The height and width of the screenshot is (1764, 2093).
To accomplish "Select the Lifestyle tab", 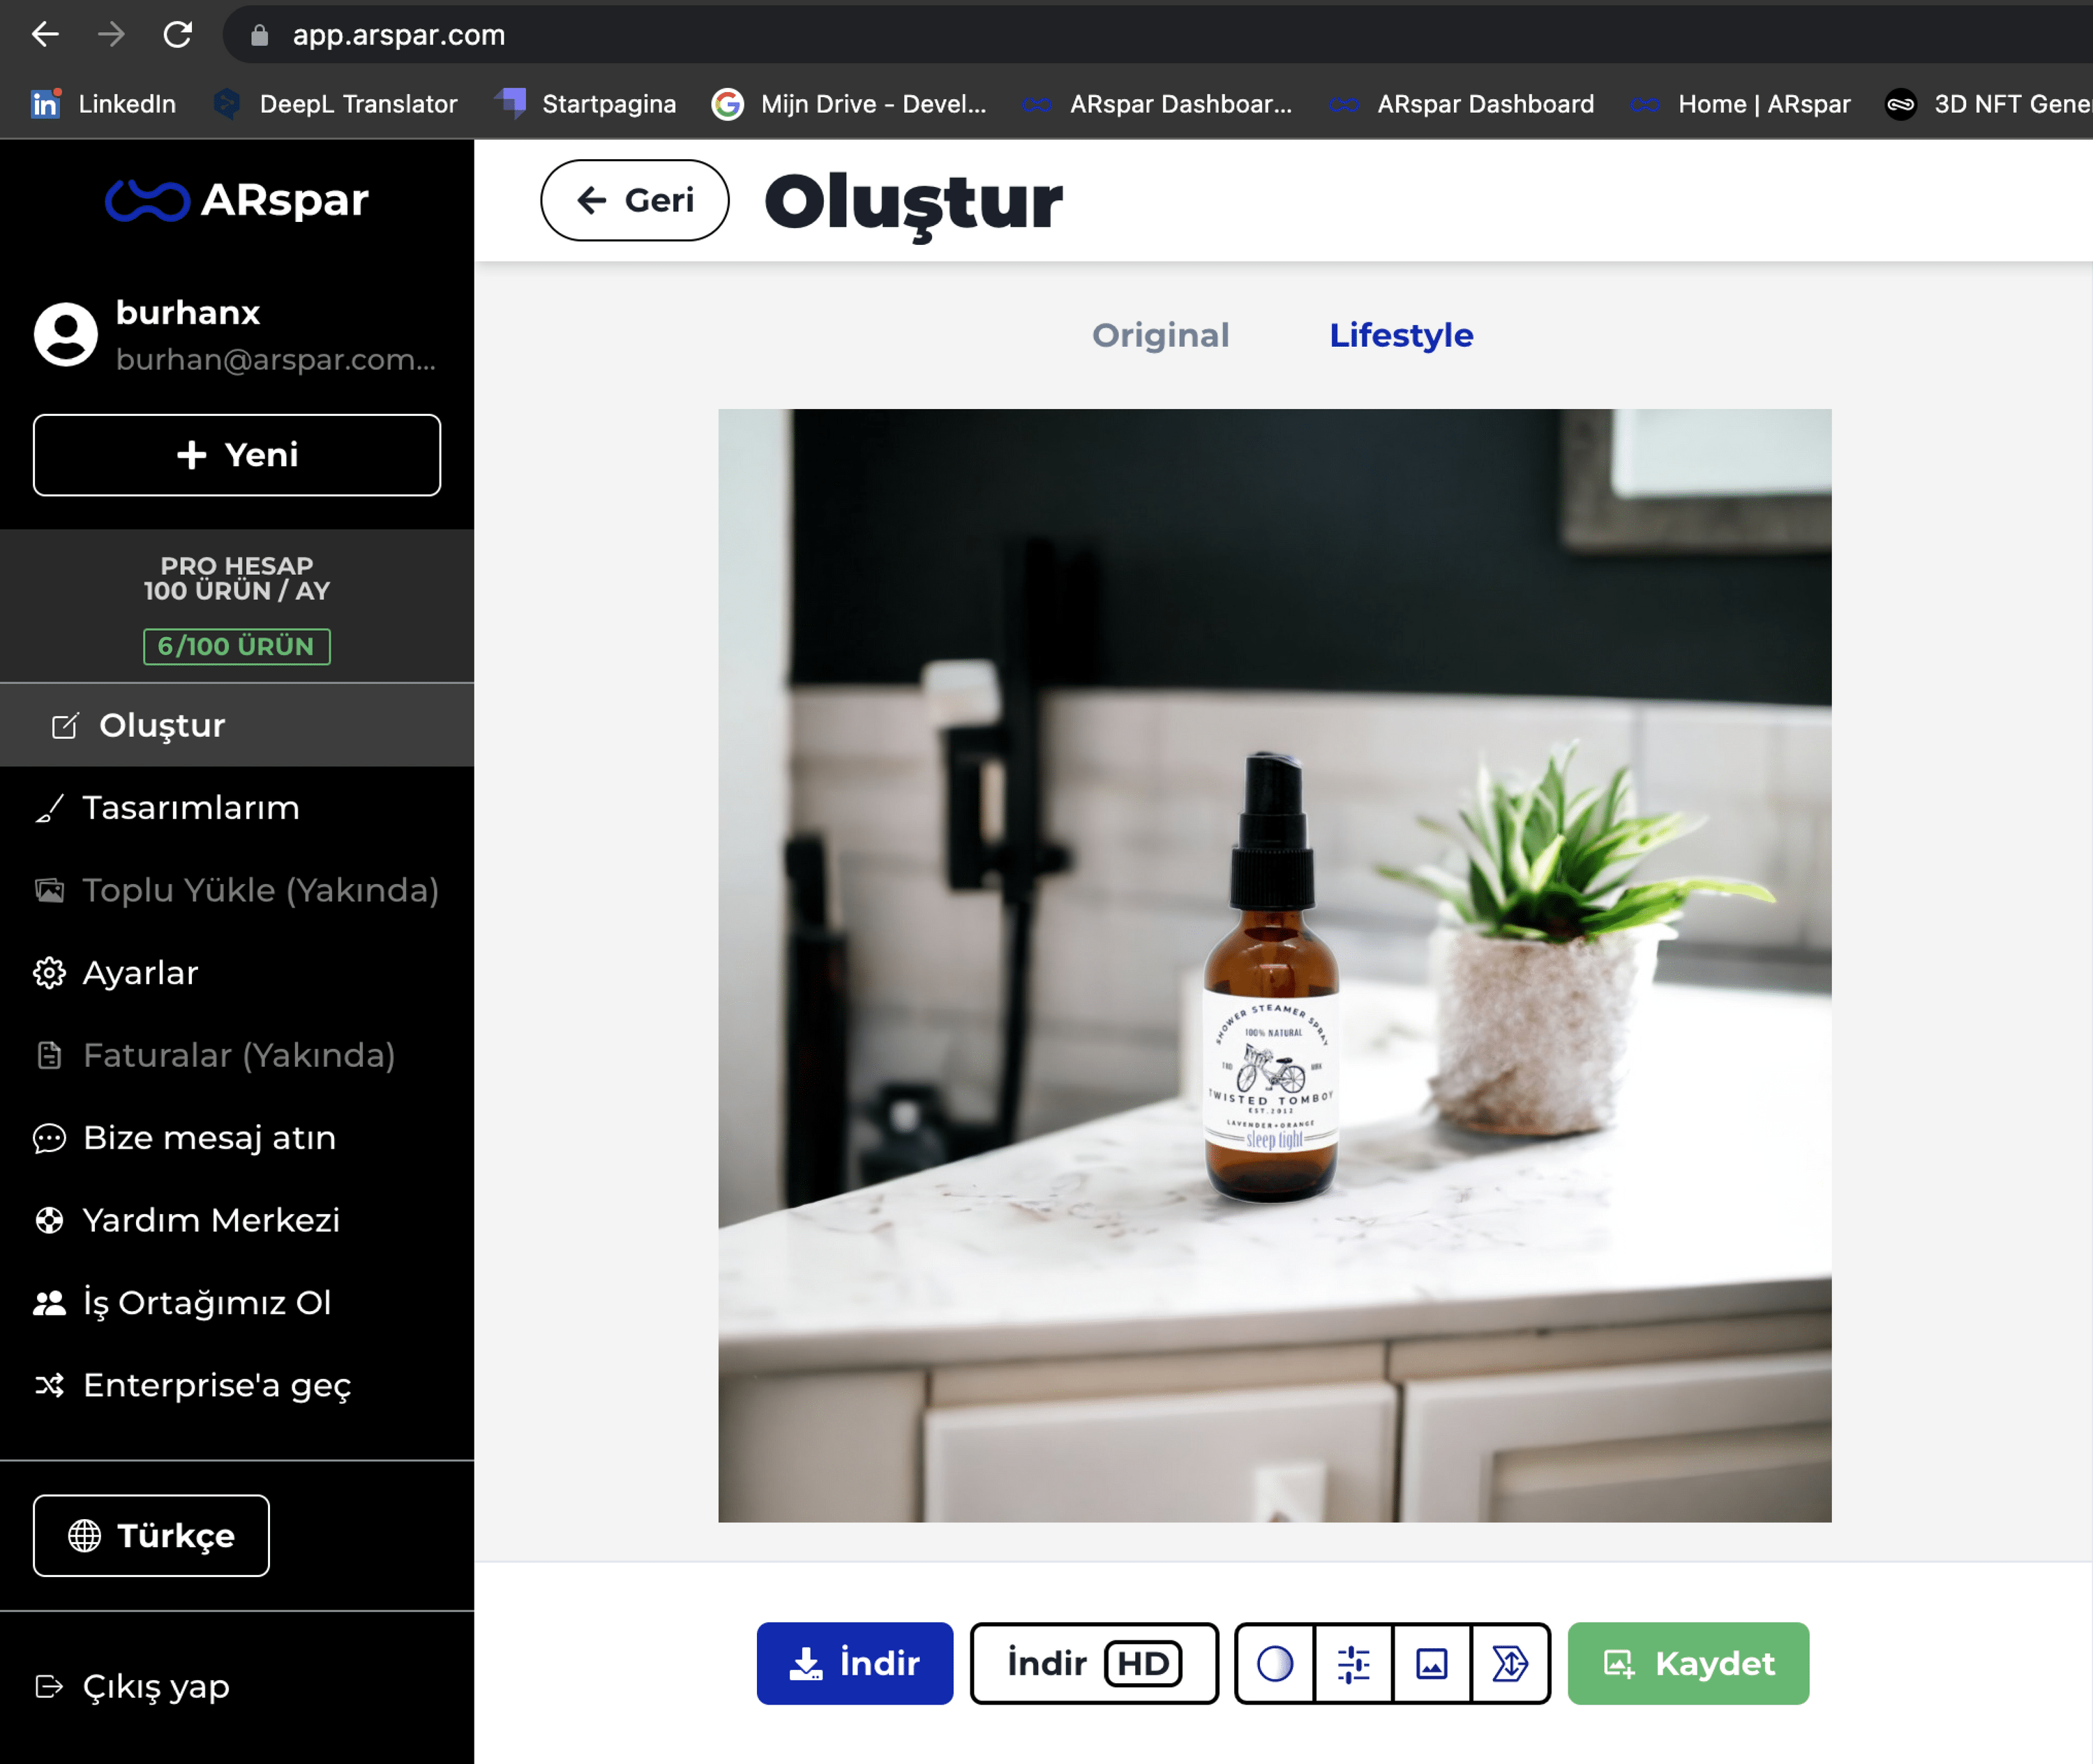I will 1400,335.
